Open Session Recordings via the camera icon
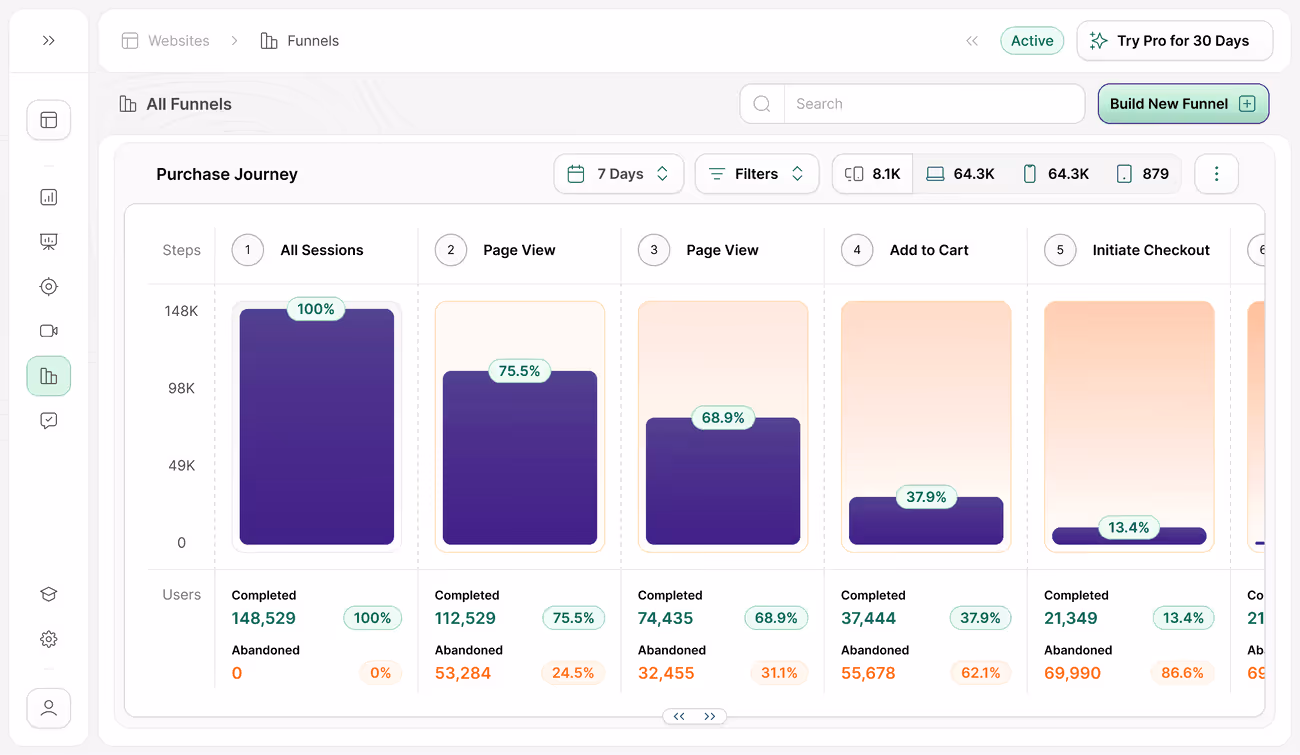 48,330
